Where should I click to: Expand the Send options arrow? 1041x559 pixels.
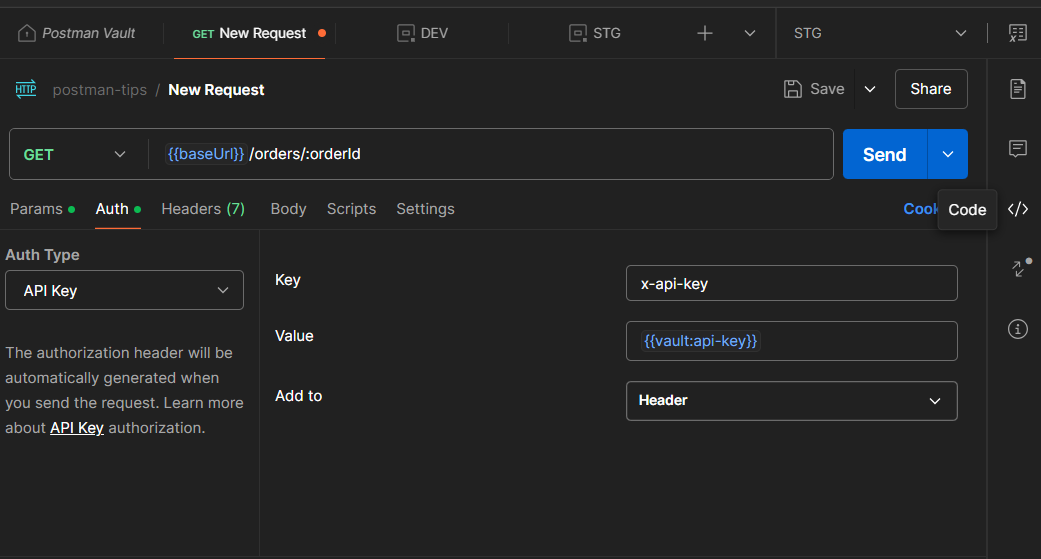(948, 155)
